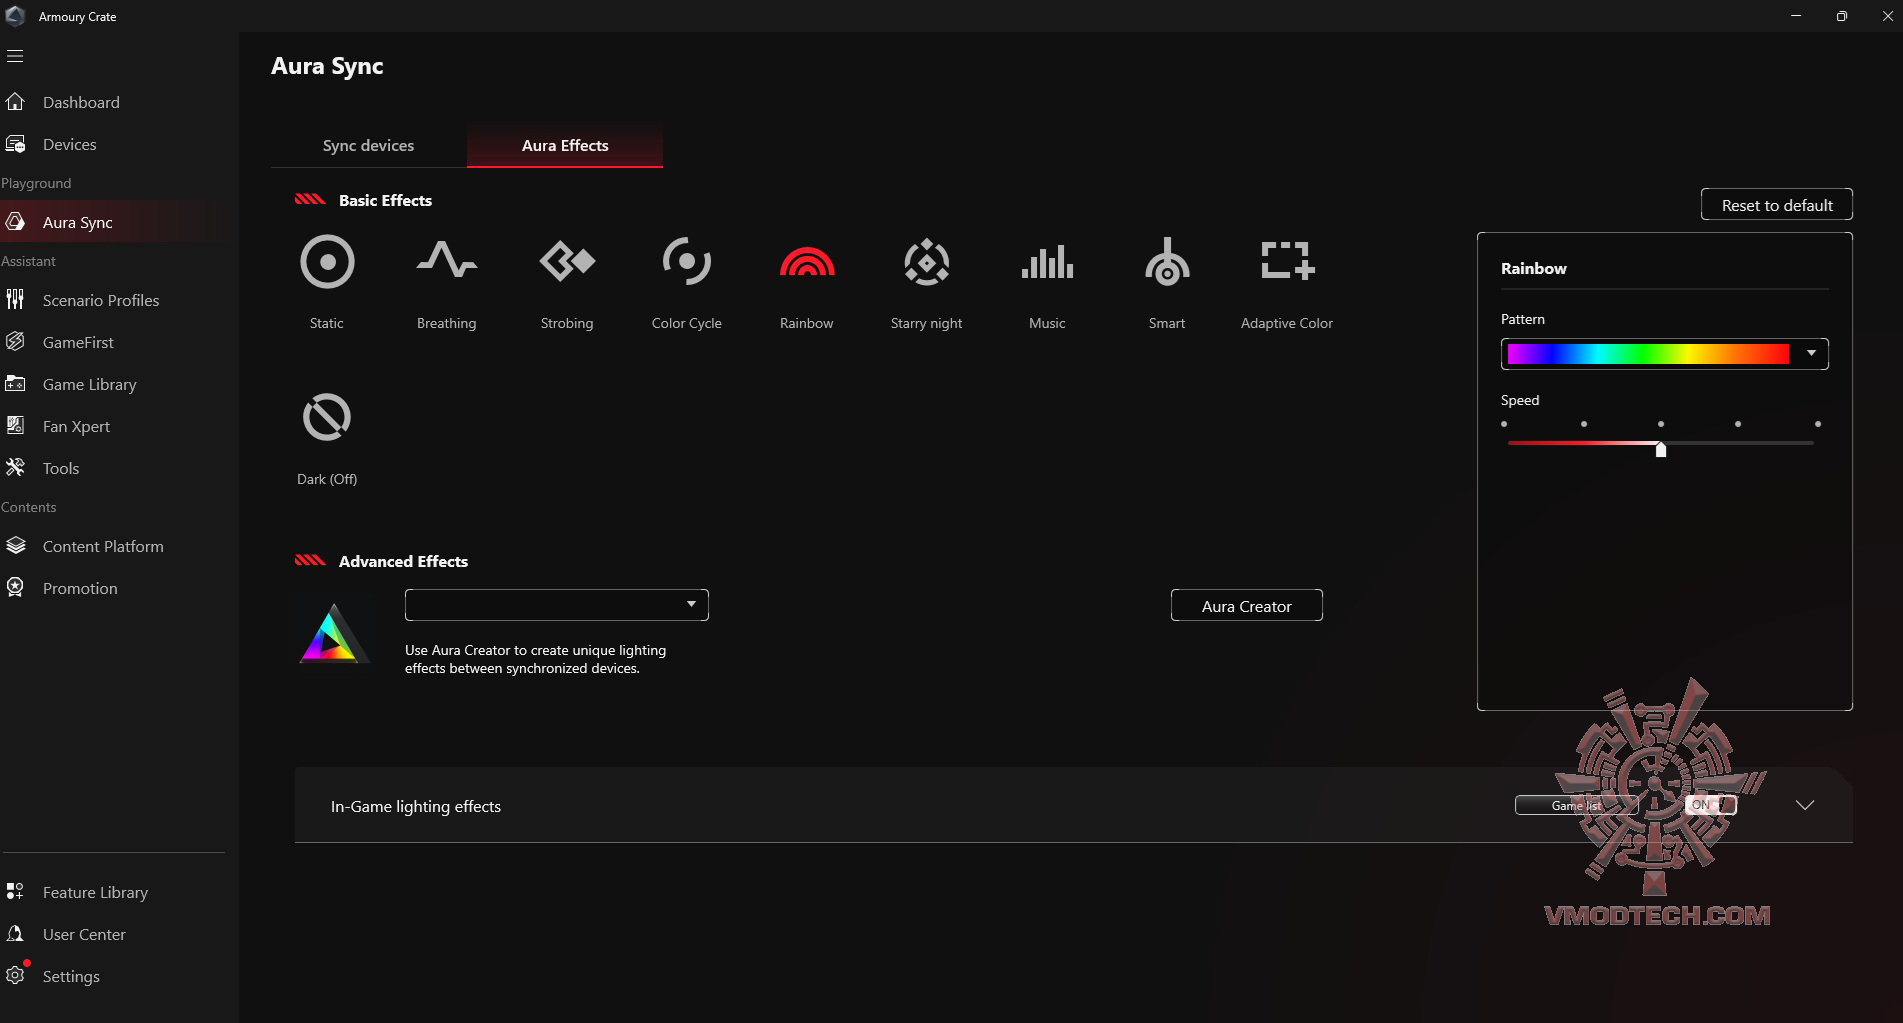Select the Static lighting effect icon
Screen dimensions: 1903x1023
point(327,262)
